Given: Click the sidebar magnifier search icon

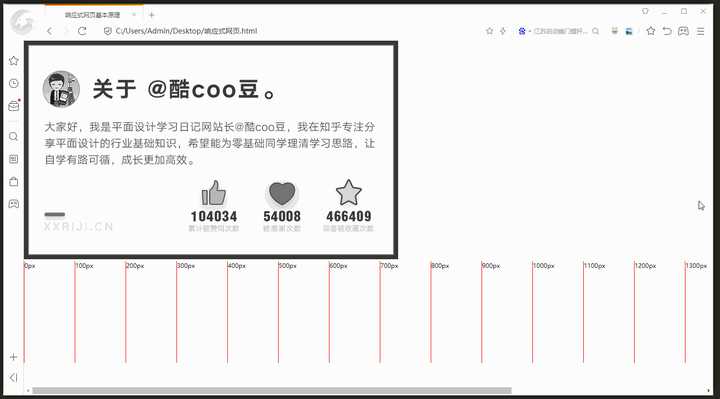Looking at the screenshot, I should 14,136.
